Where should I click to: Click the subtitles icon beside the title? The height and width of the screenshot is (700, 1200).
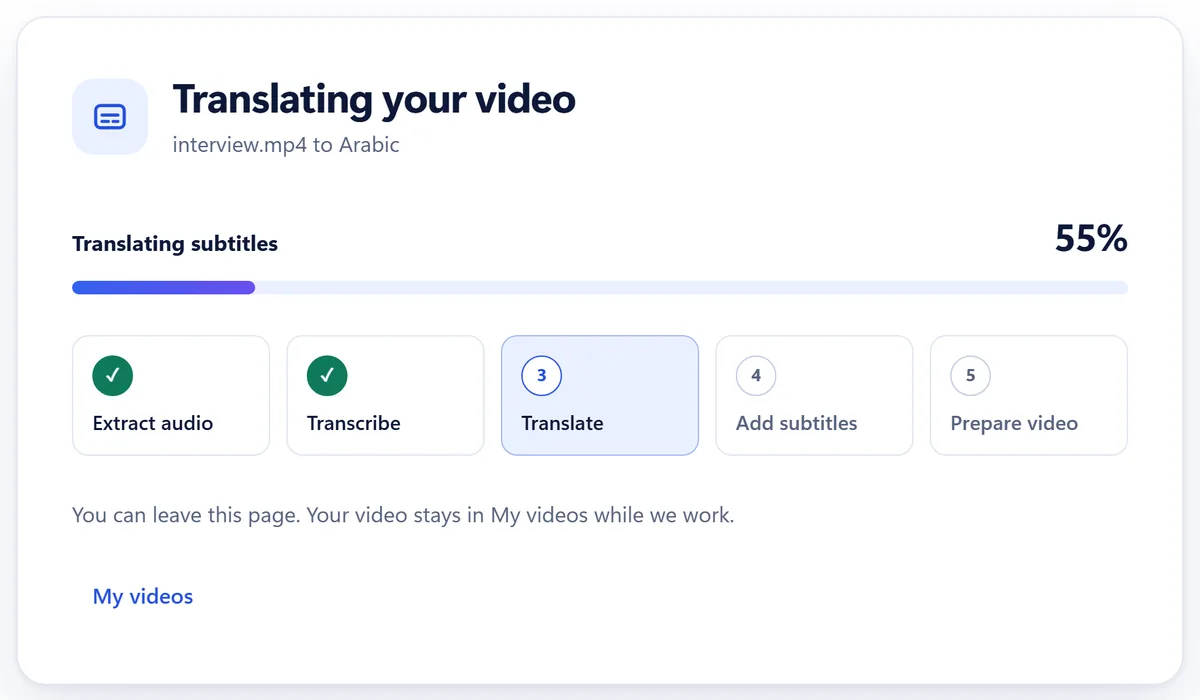(110, 117)
